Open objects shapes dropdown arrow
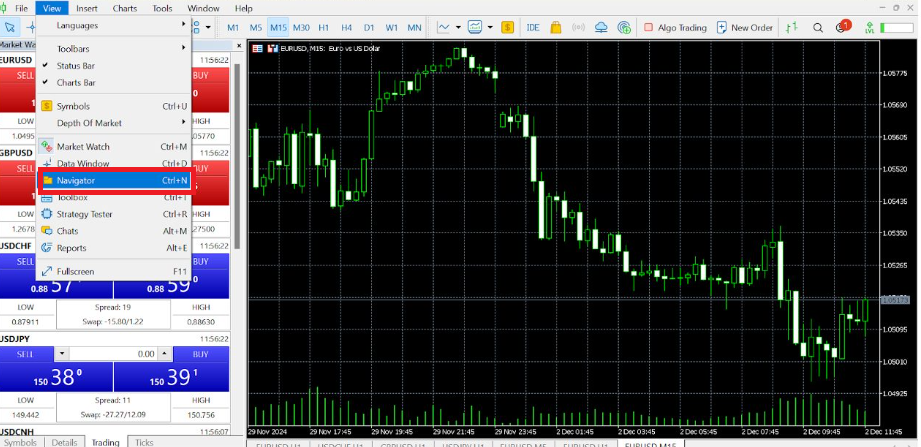921x447 pixels. (210, 27)
